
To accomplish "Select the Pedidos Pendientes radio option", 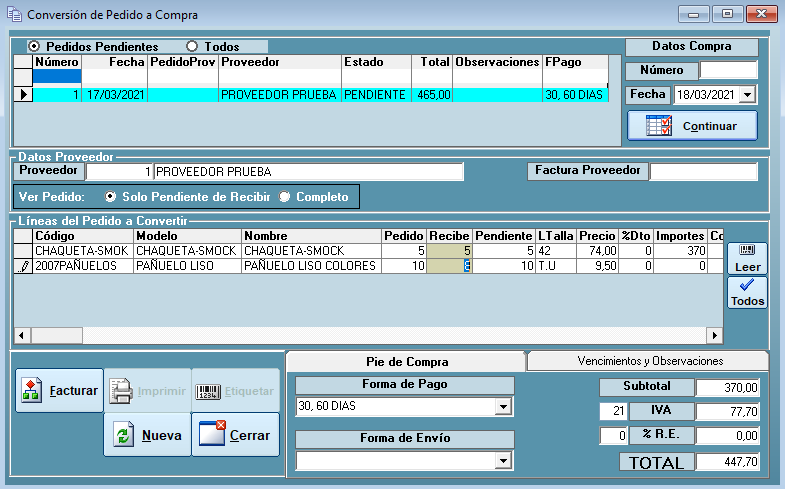I will click(x=34, y=47).
